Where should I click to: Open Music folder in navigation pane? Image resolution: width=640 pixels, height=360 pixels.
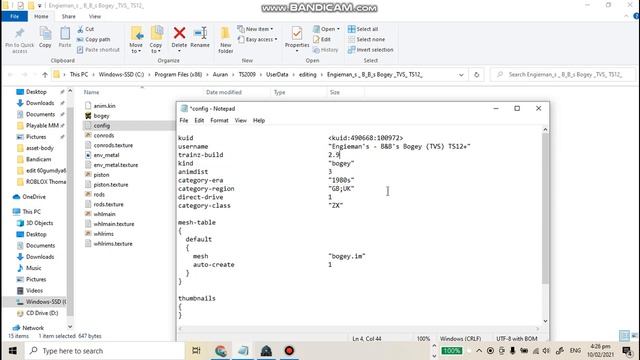click(33, 268)
